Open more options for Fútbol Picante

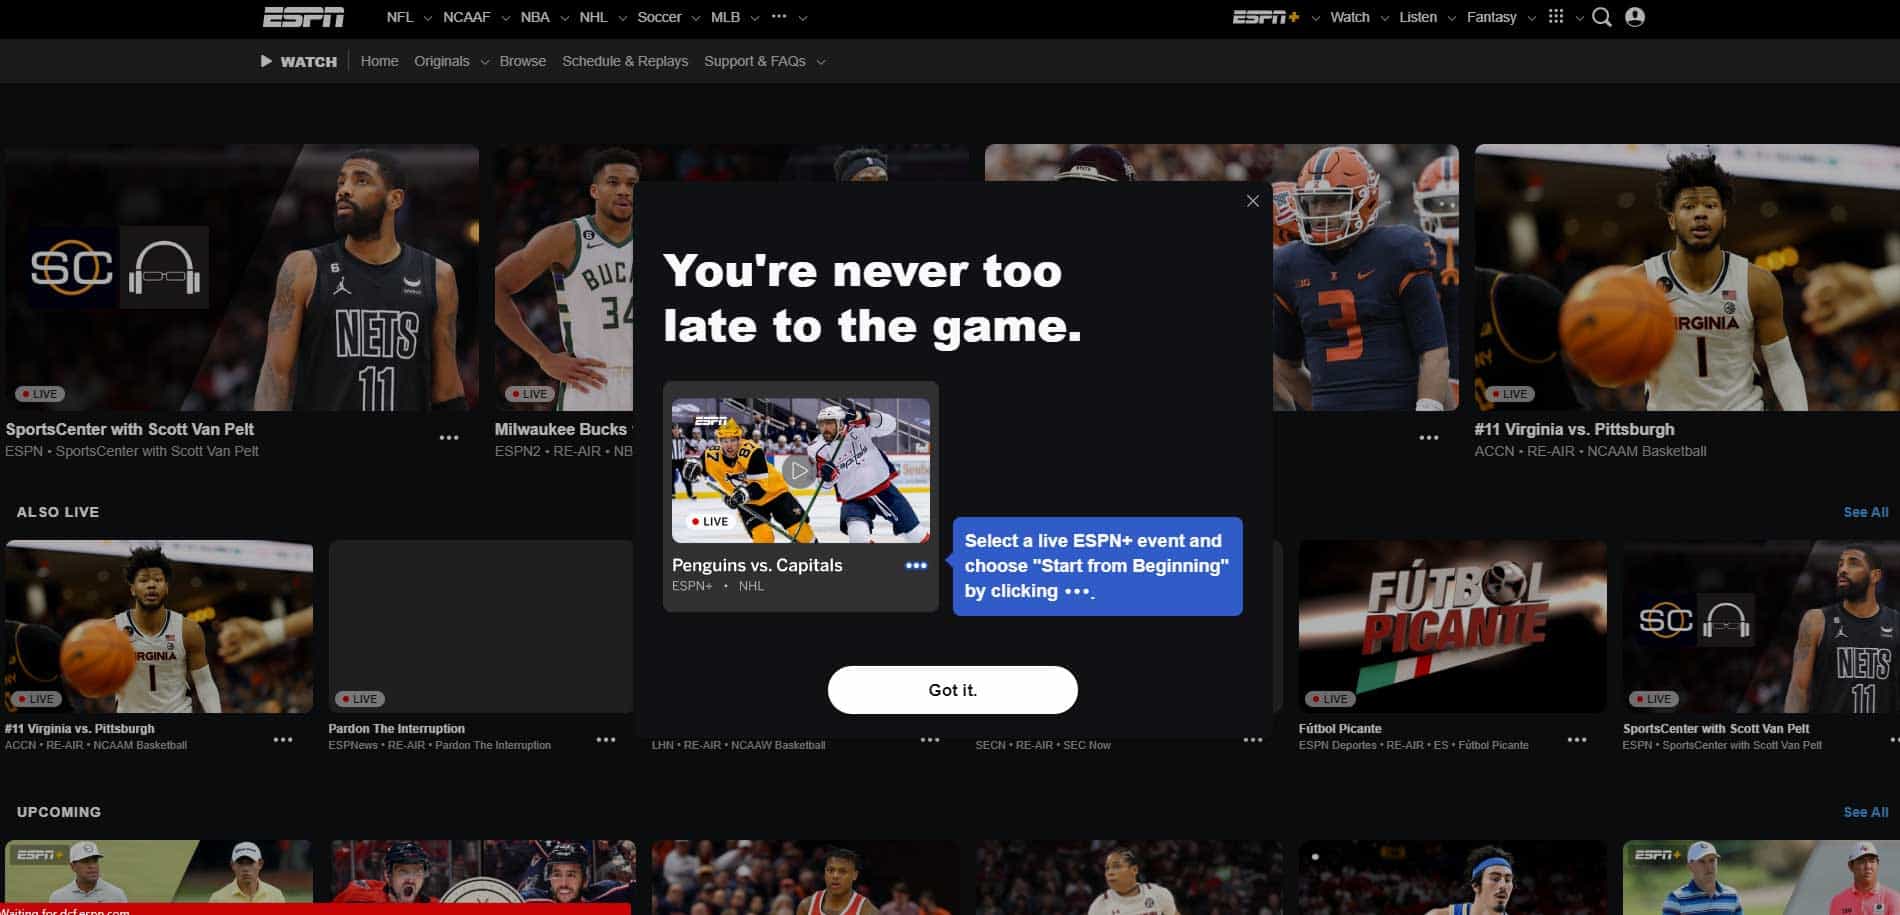click(1577, 740)
